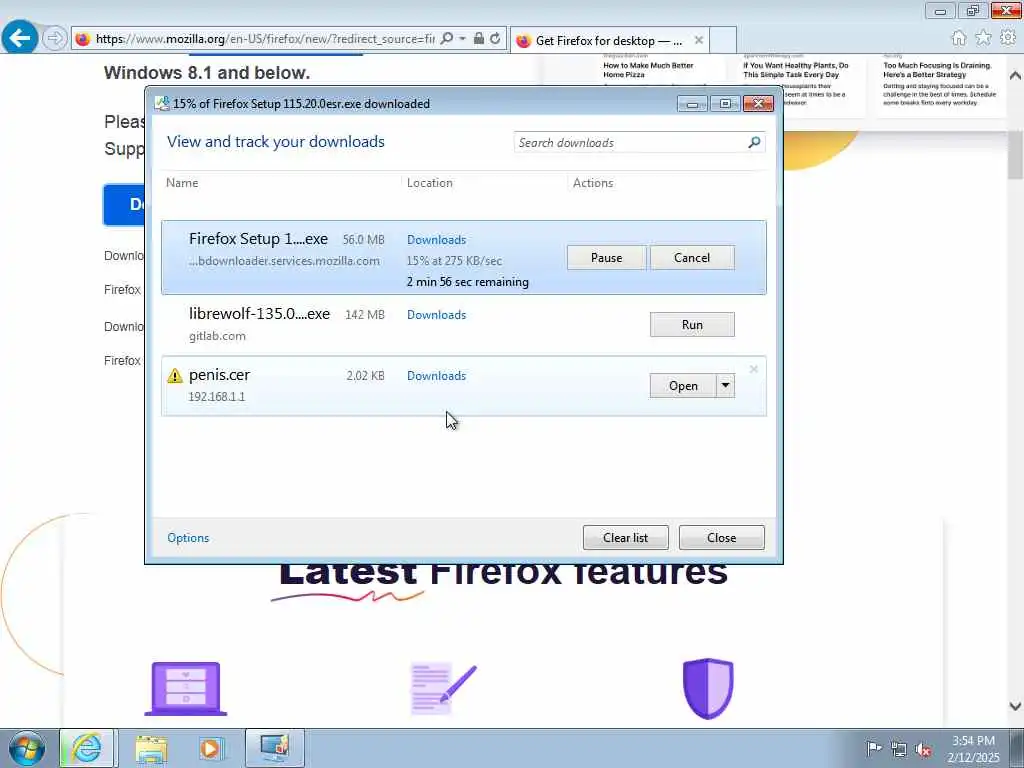Open Favorites with the star icon

pos(983,39)
